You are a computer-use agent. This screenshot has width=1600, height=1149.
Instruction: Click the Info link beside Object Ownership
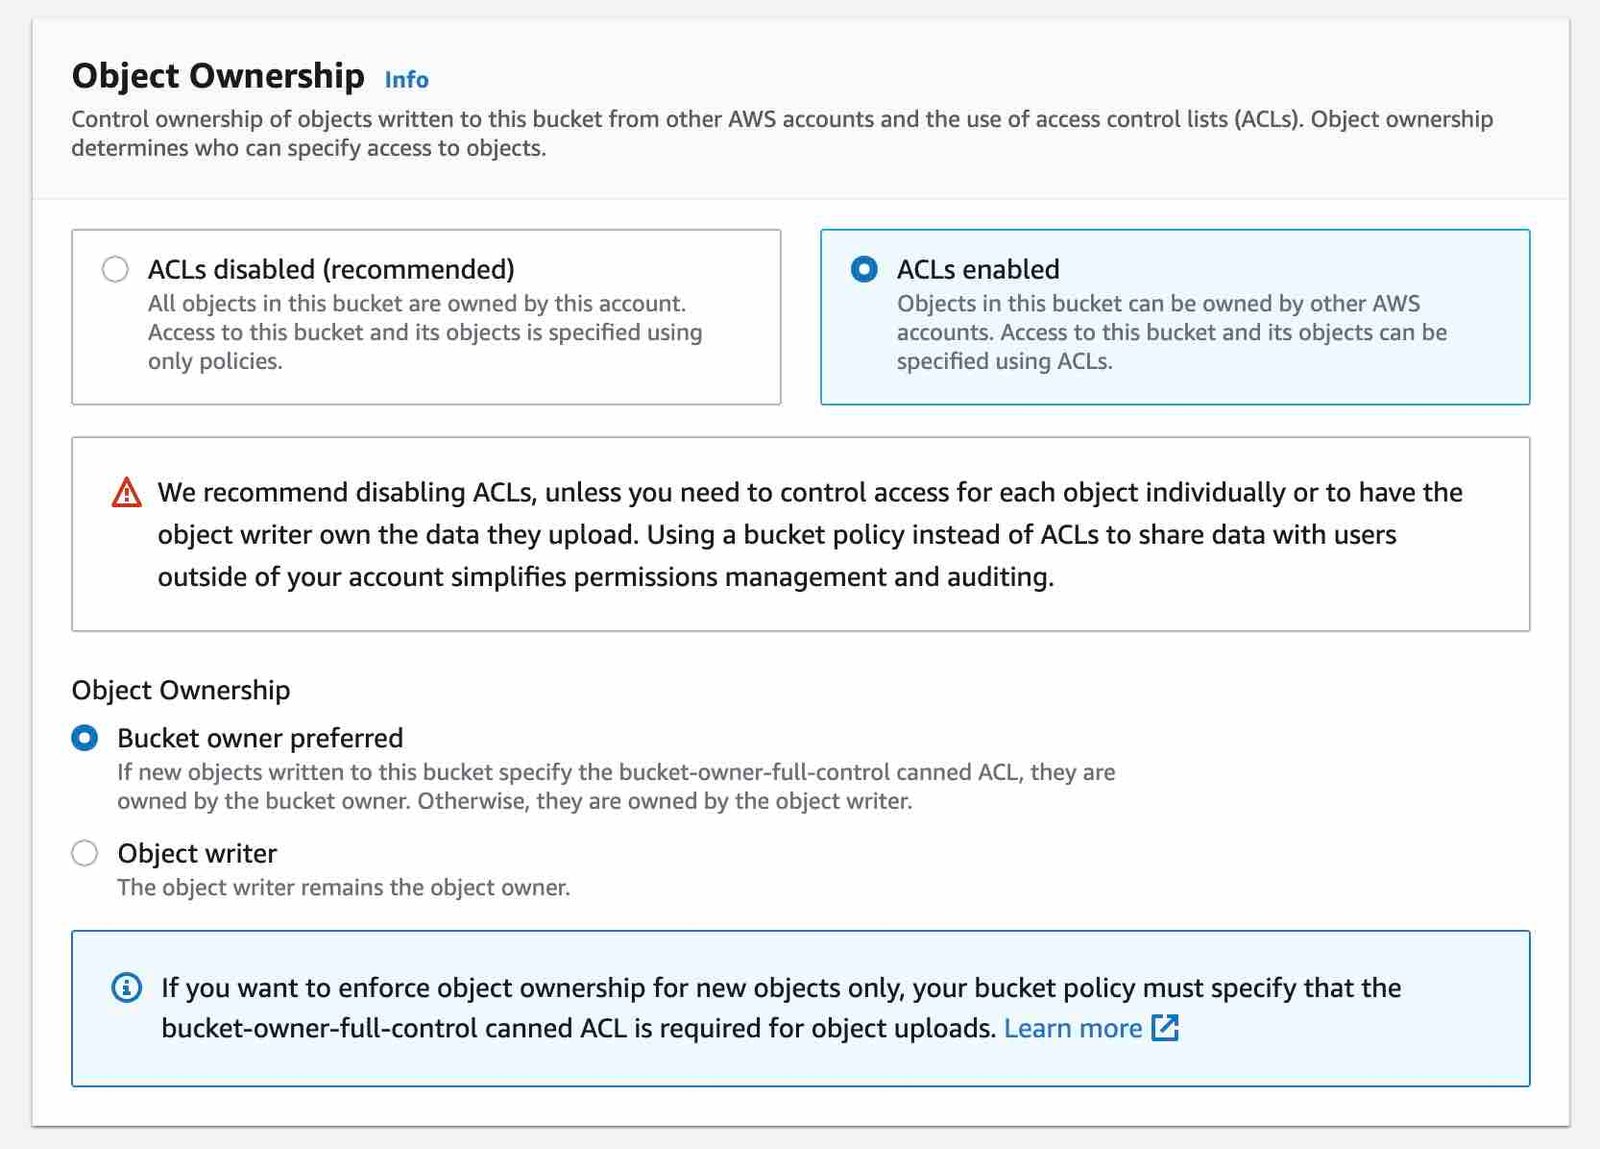tap(406, 80)
